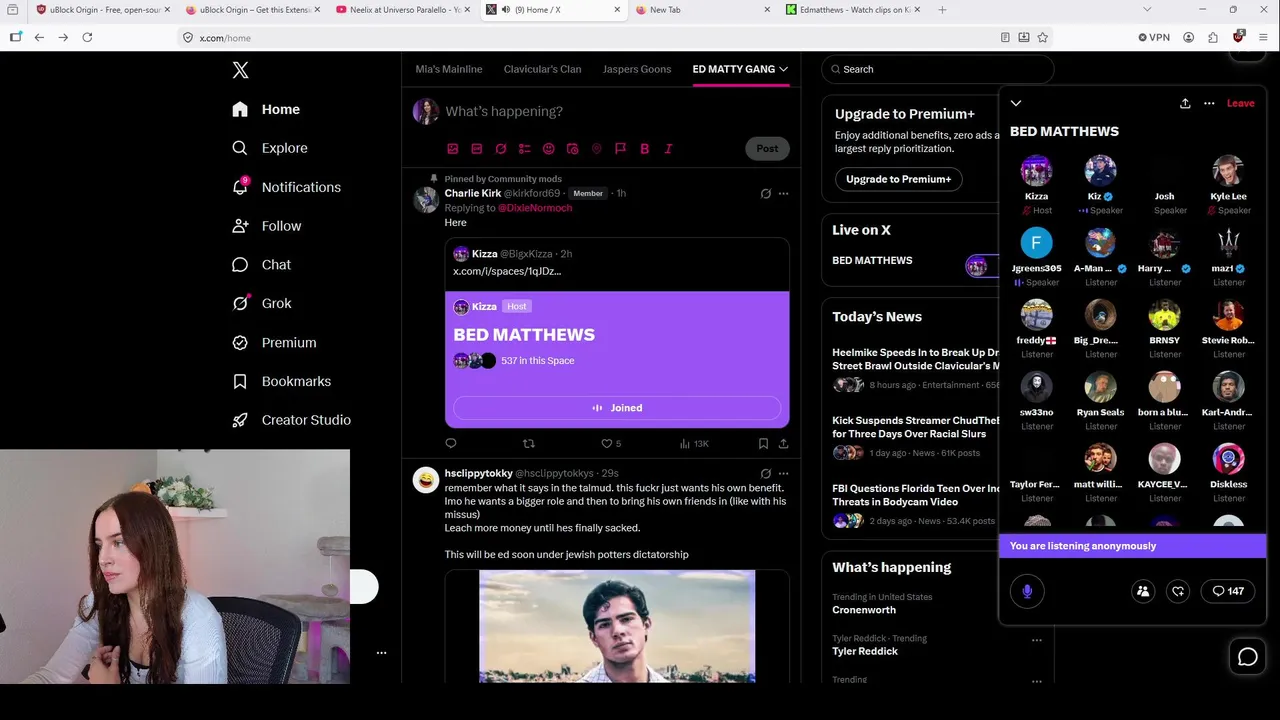This screenshot has width=1280, height=720.
Task: Collapse the Space panel with chevron
Action: pos(1016,103)
